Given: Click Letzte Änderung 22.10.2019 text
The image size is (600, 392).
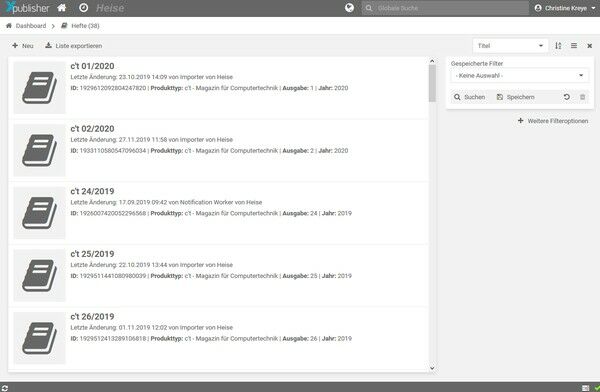Looking at the screenshot, I should pos(152,265).
